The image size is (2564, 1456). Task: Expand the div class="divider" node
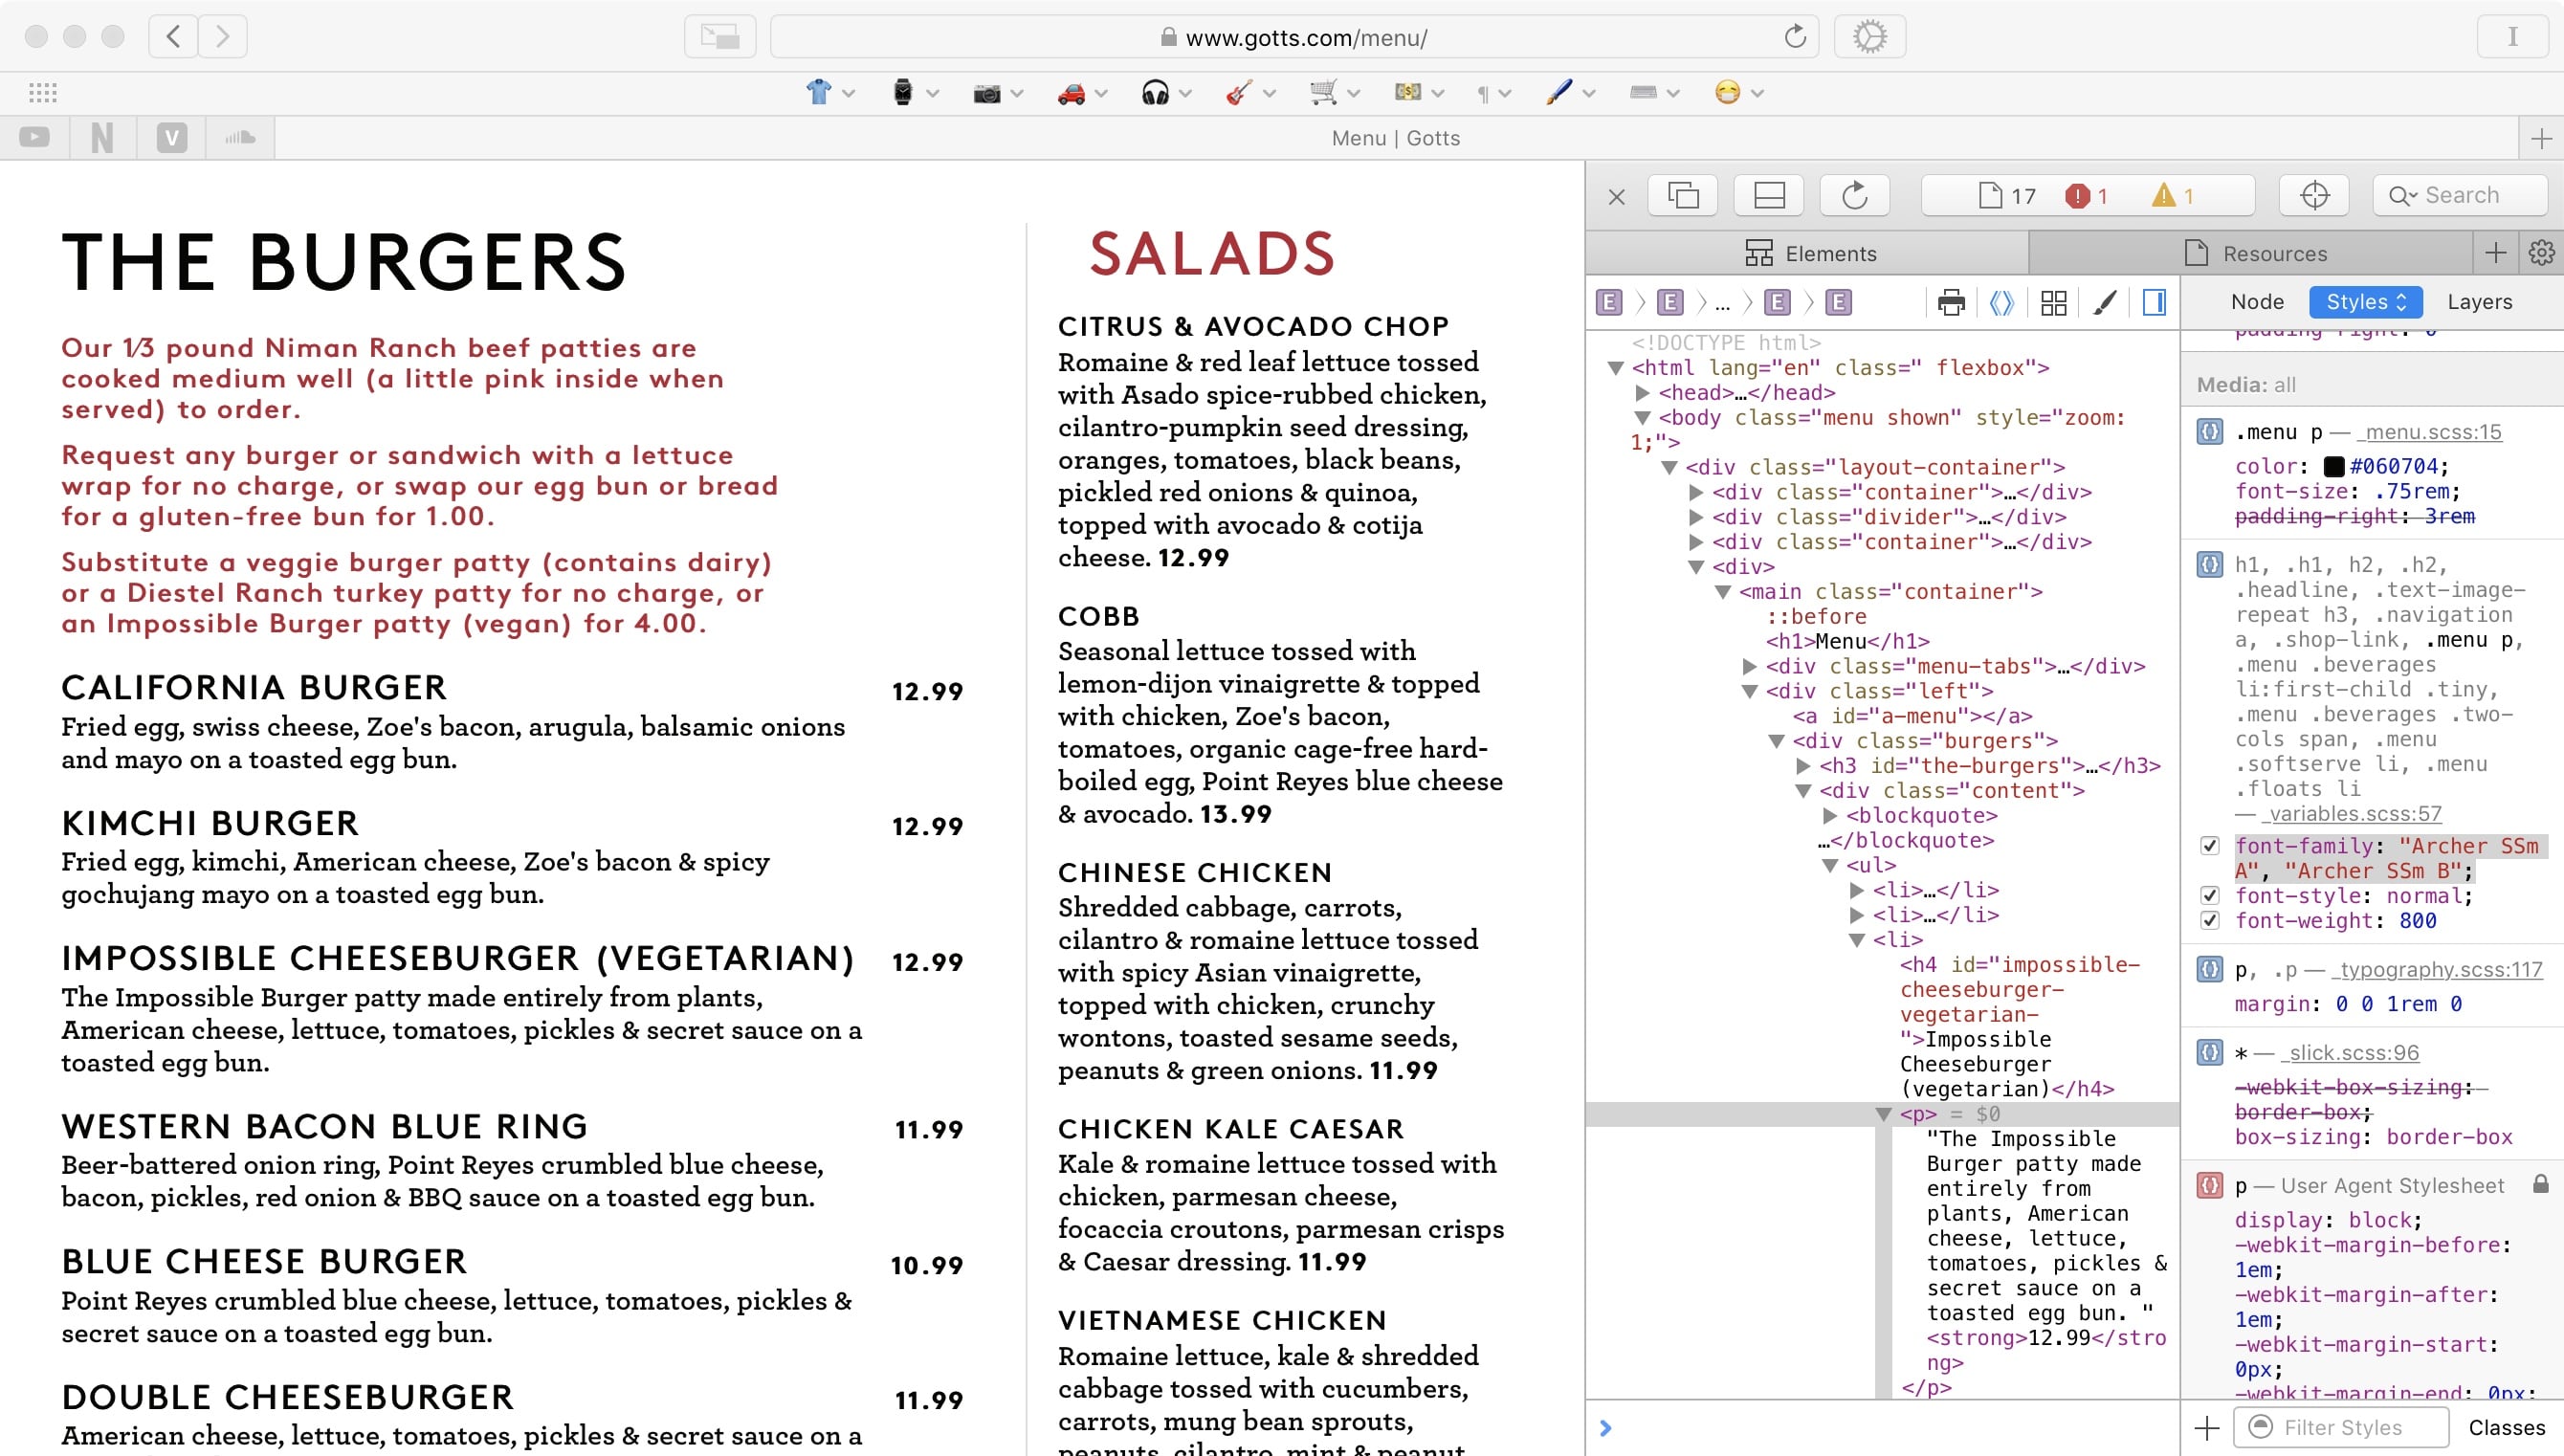pos(1696,517)
